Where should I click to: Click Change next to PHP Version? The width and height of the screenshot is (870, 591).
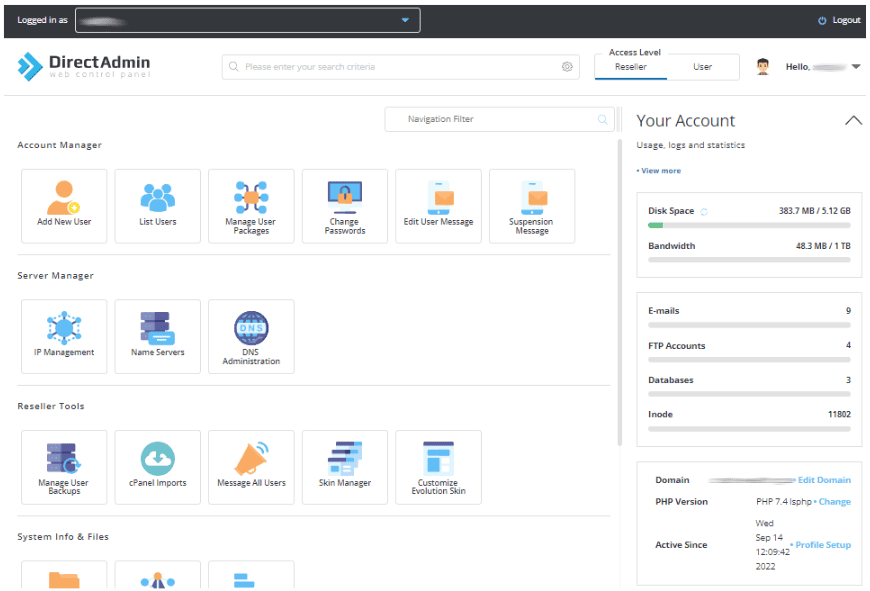tap(834, 502)
